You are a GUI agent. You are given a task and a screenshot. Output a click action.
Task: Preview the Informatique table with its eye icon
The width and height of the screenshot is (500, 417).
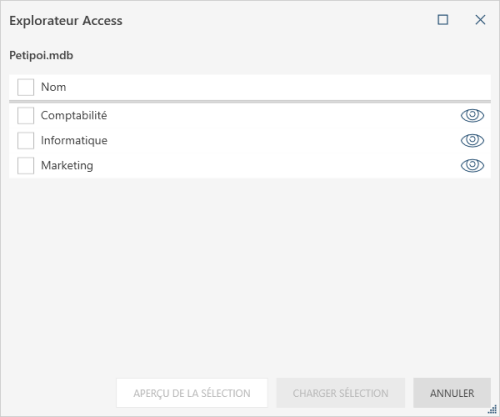pyautogui.click(x=472, y=140)
